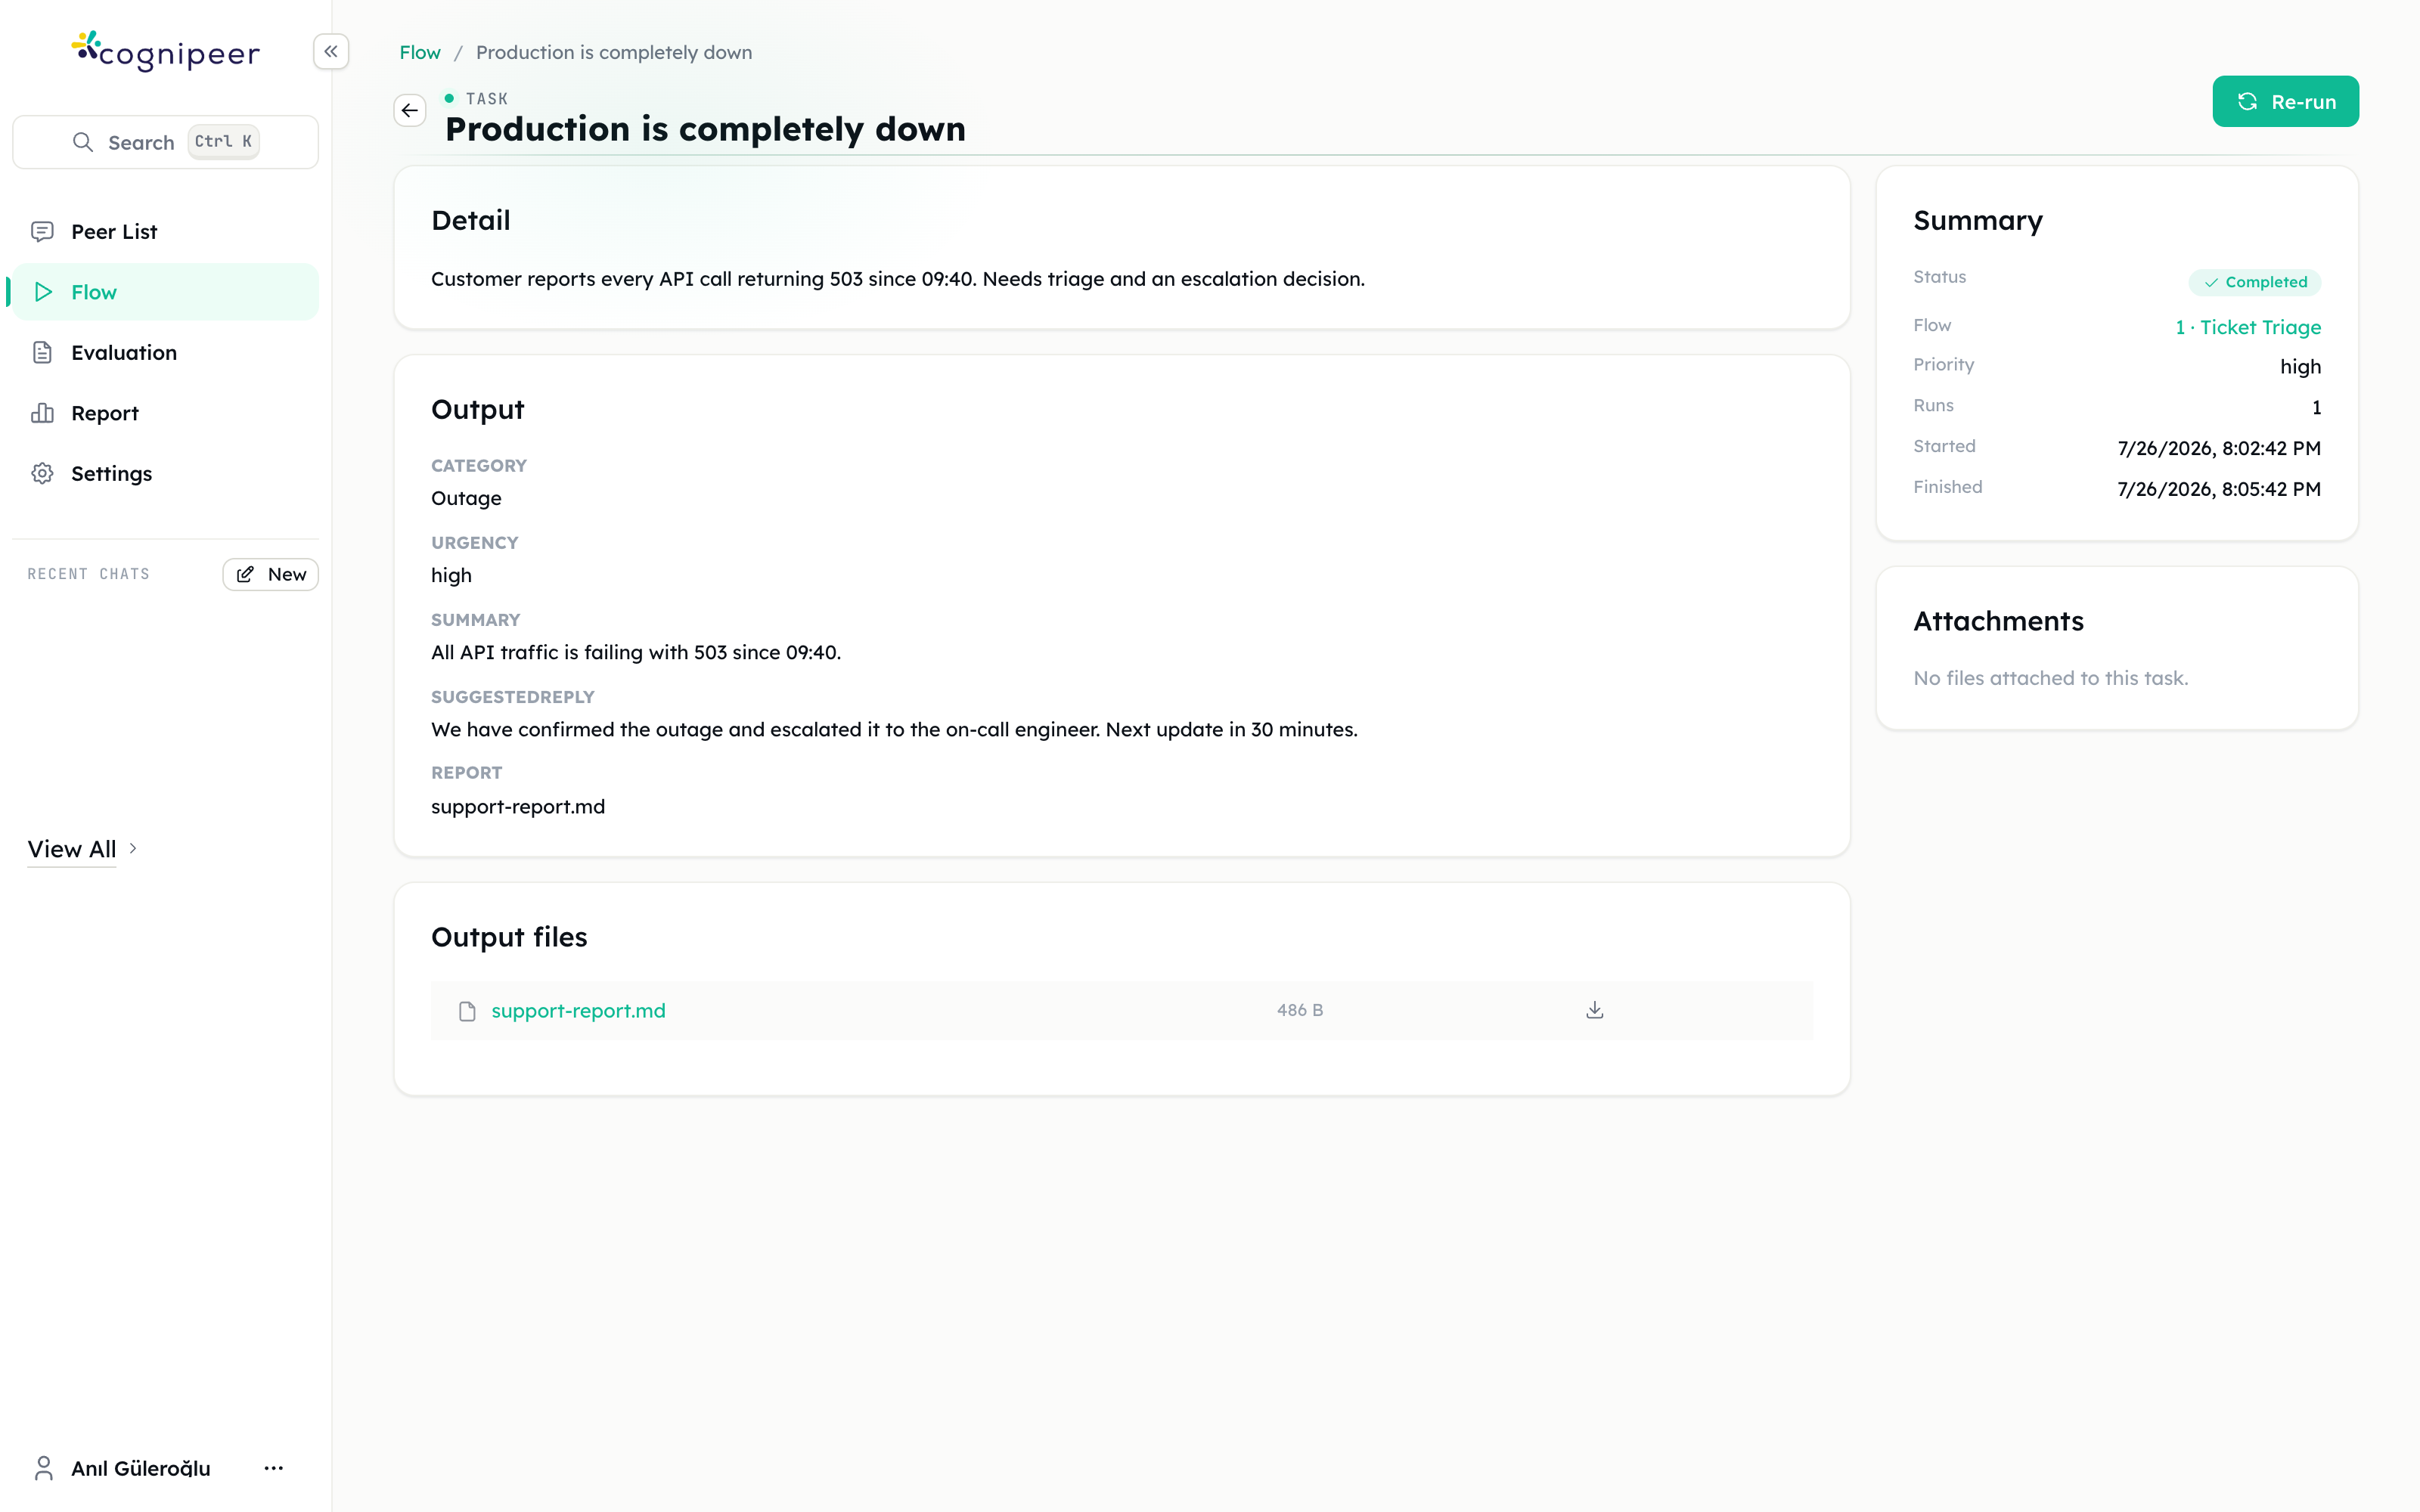This screenshot has height=1512, width=2420.
Task: Click the Detail description about 503 errors
Action: (x=898, y=279)
